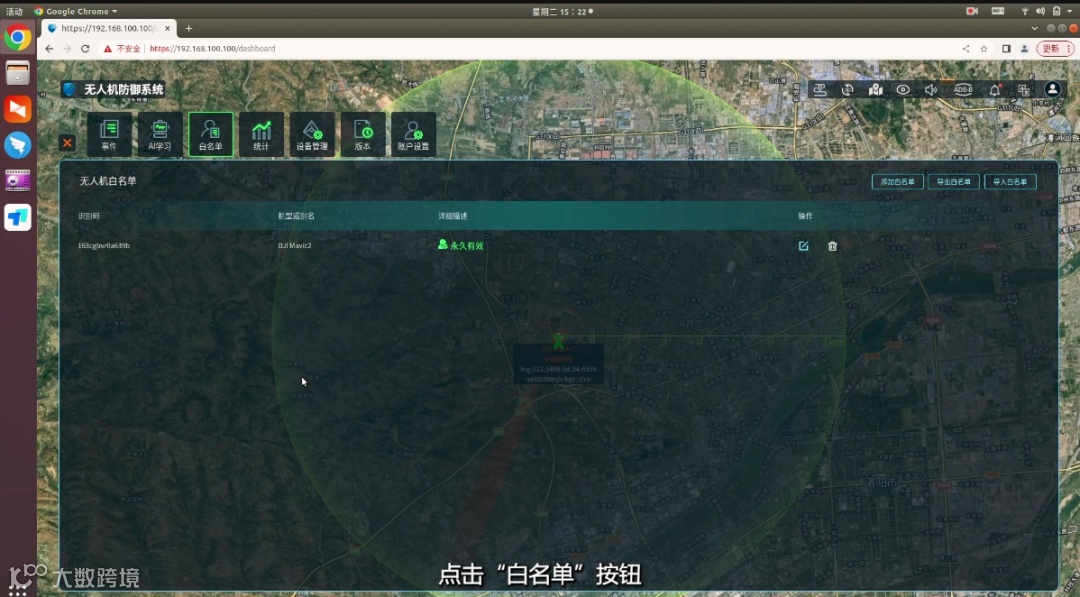
Task: Close the module bar with orange X
Action: click(67, 143)
